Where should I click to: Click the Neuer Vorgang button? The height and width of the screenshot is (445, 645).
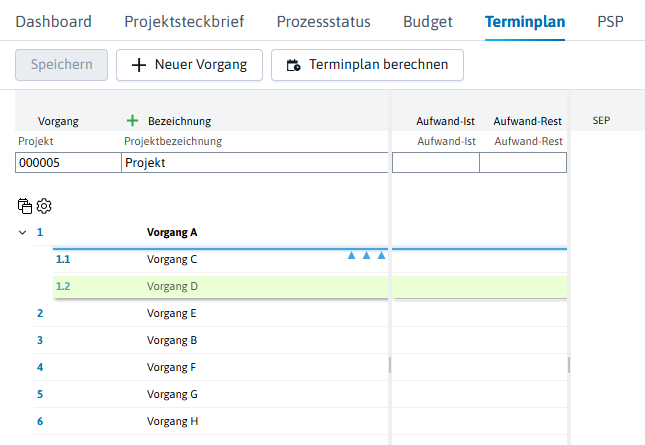coord(189,65)
